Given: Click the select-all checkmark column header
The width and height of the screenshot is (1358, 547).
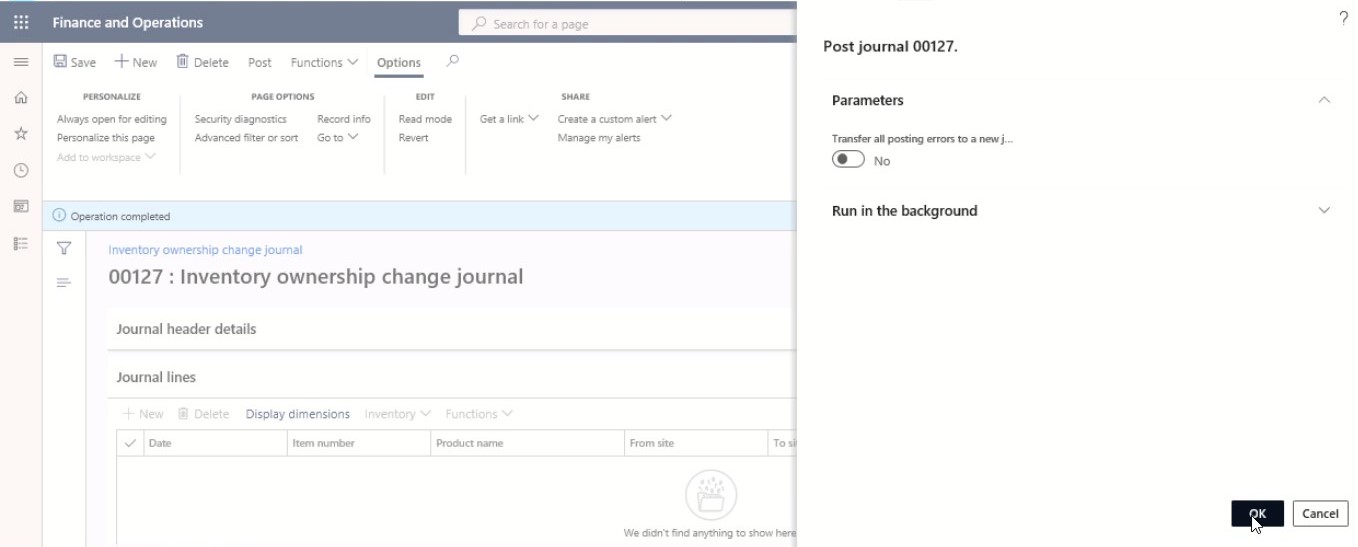Looking at the screenshot, I should [130, 443].
